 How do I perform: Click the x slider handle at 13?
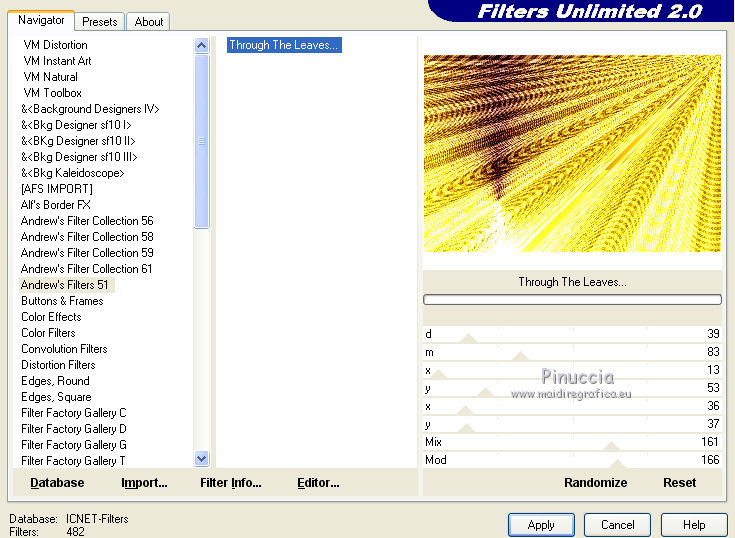(x=438, y=374)
